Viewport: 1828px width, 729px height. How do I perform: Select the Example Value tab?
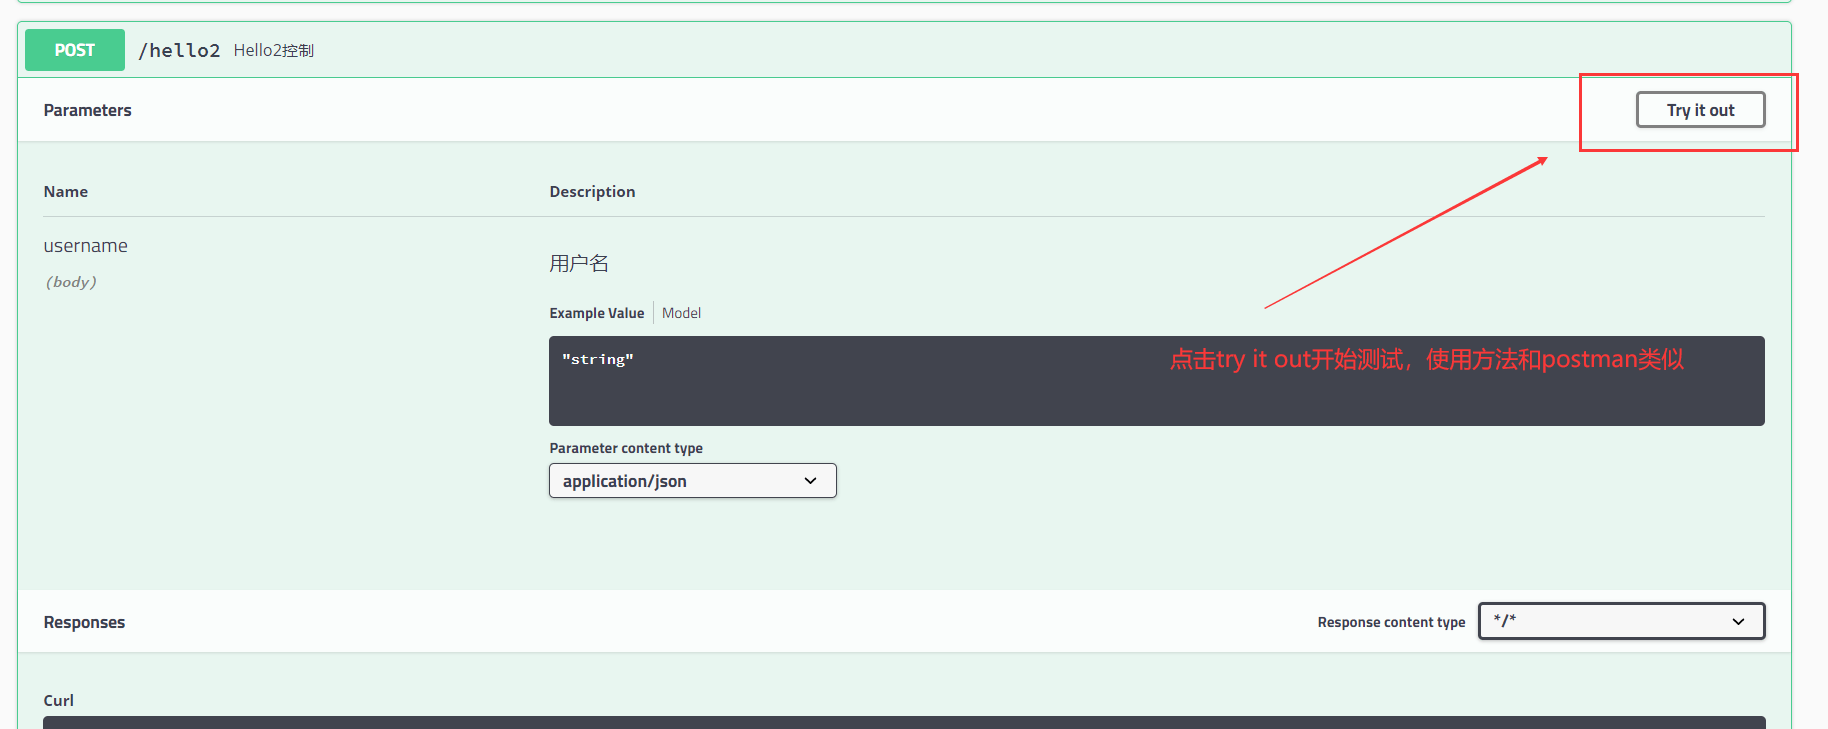597,313
